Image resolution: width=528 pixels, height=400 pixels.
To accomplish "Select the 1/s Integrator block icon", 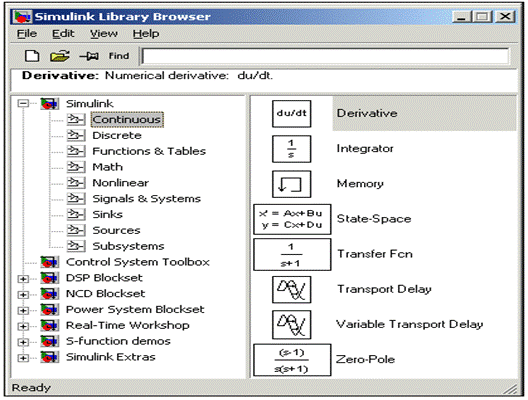I will tap(292, 149).
